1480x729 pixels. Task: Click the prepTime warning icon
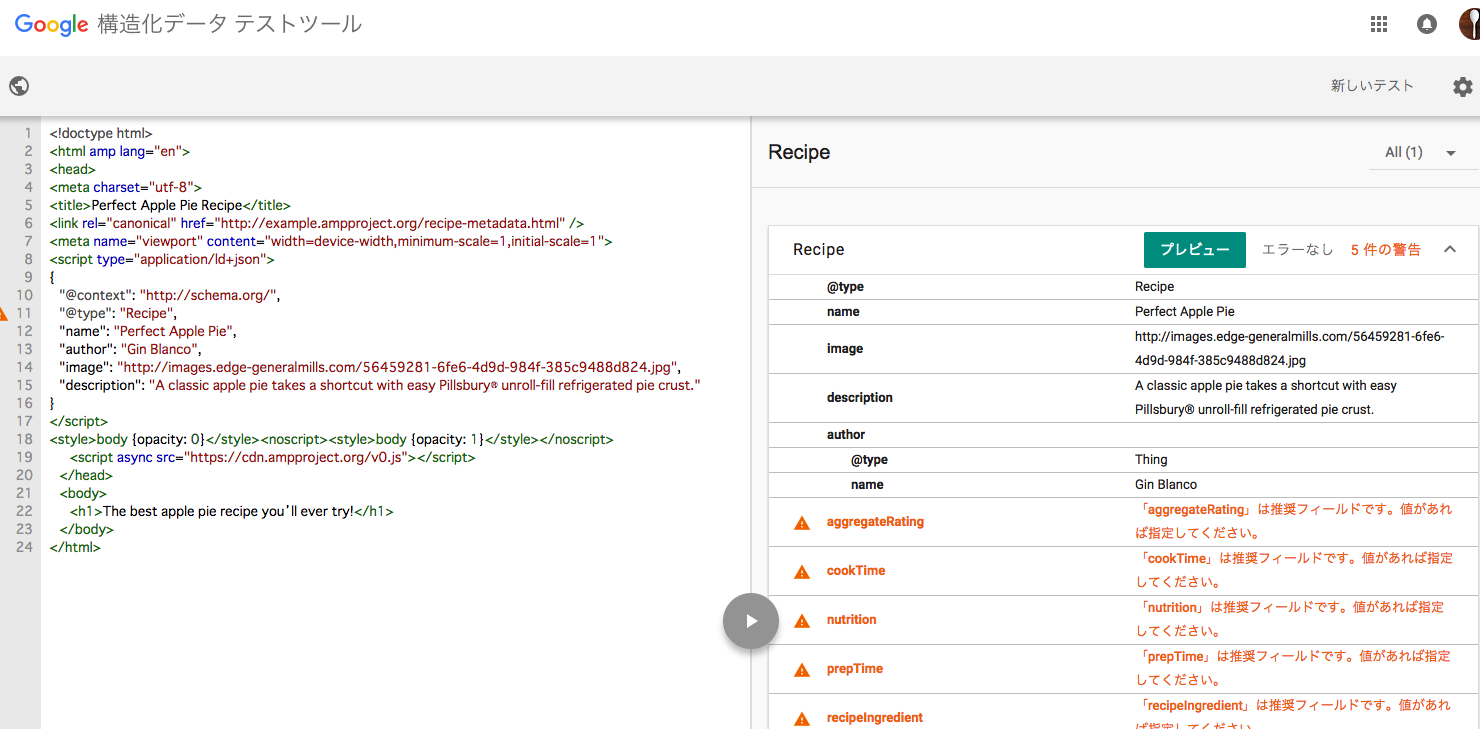coord(801,668)
